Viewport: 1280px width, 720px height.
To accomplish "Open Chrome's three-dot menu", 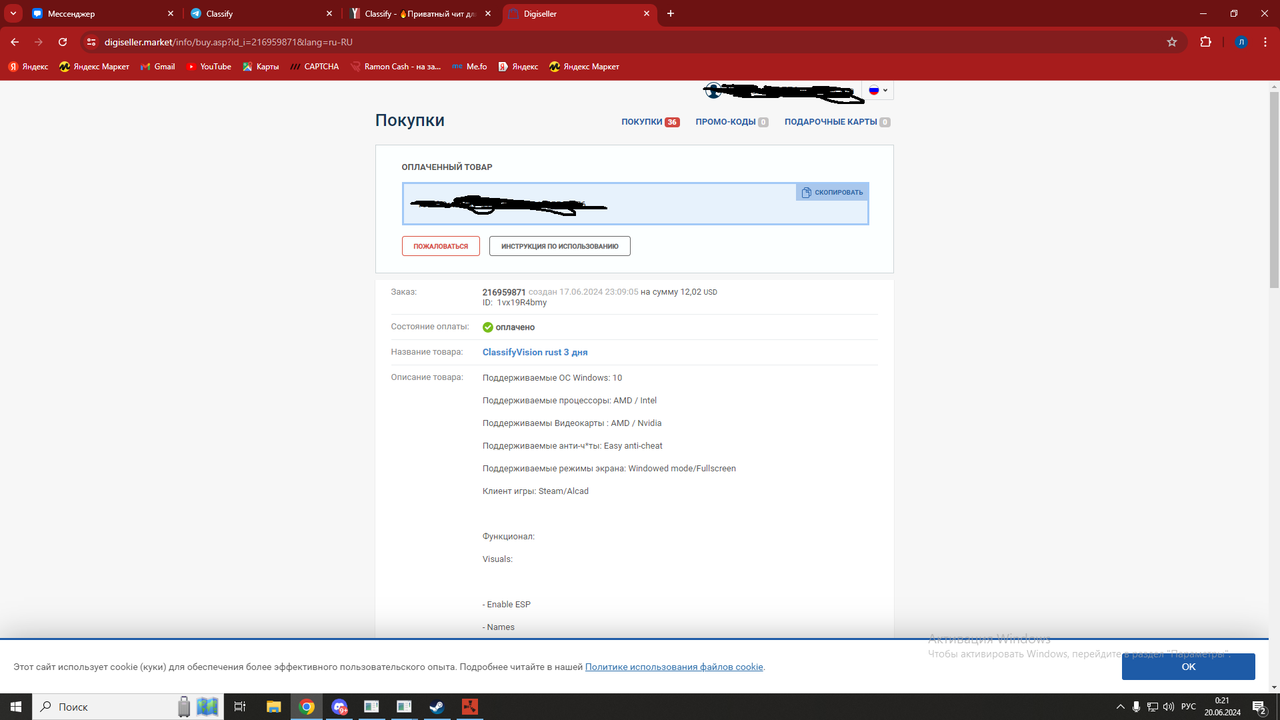I will tap(1266, 42).
